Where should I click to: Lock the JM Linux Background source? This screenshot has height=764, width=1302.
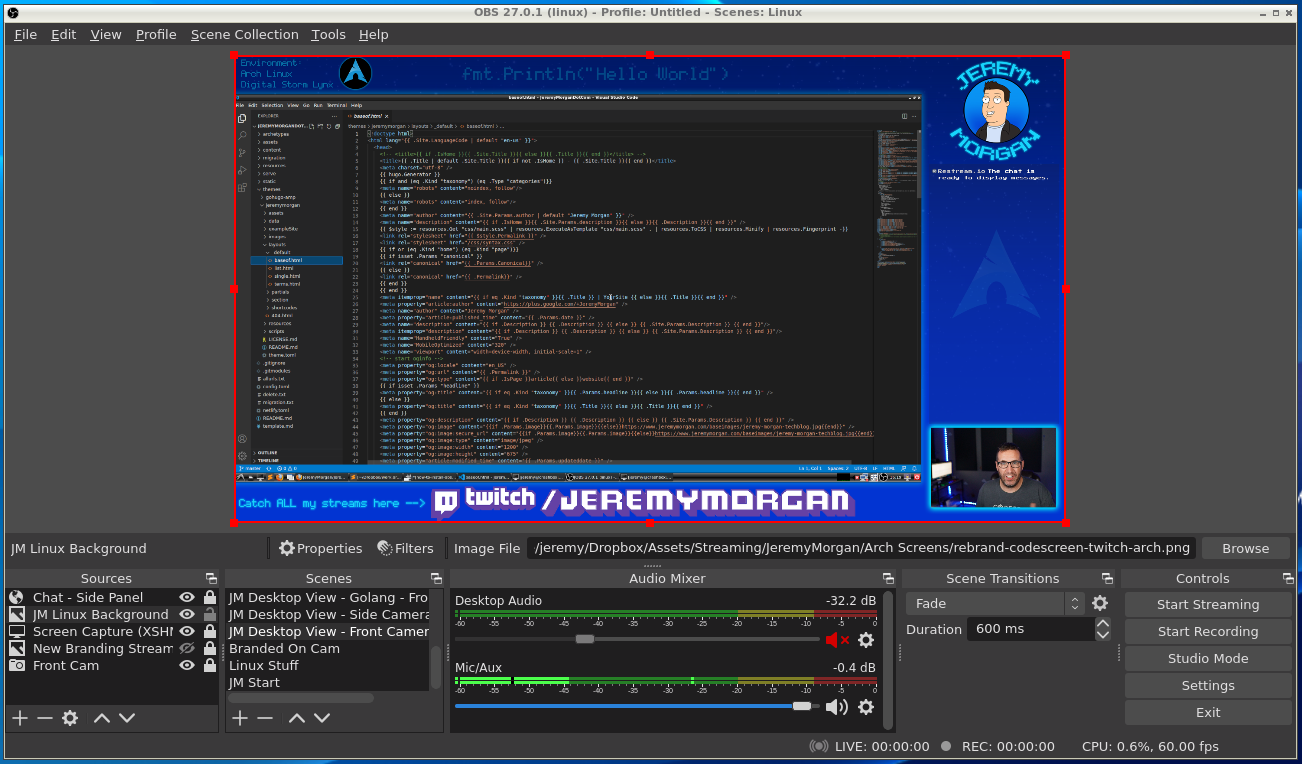(209, 614)
